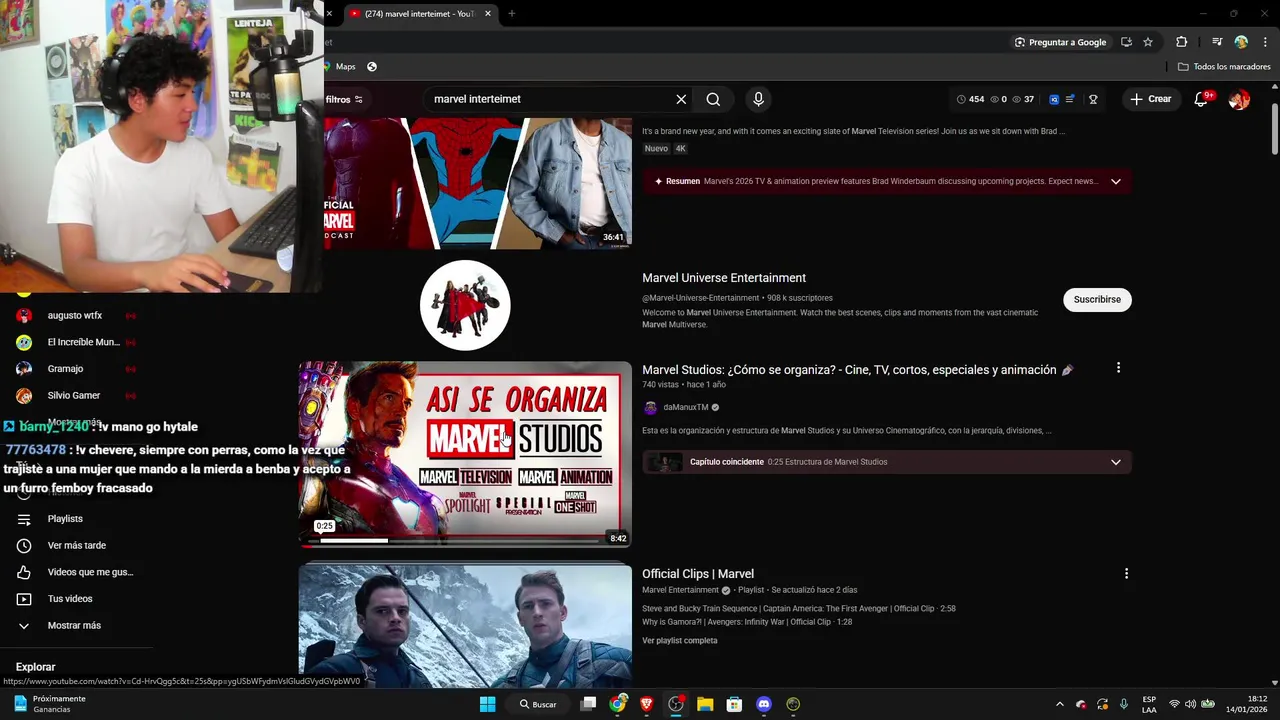This screenshot has height=720, width=1280.
Task: Open Maps bookmark
Action: 340,66
